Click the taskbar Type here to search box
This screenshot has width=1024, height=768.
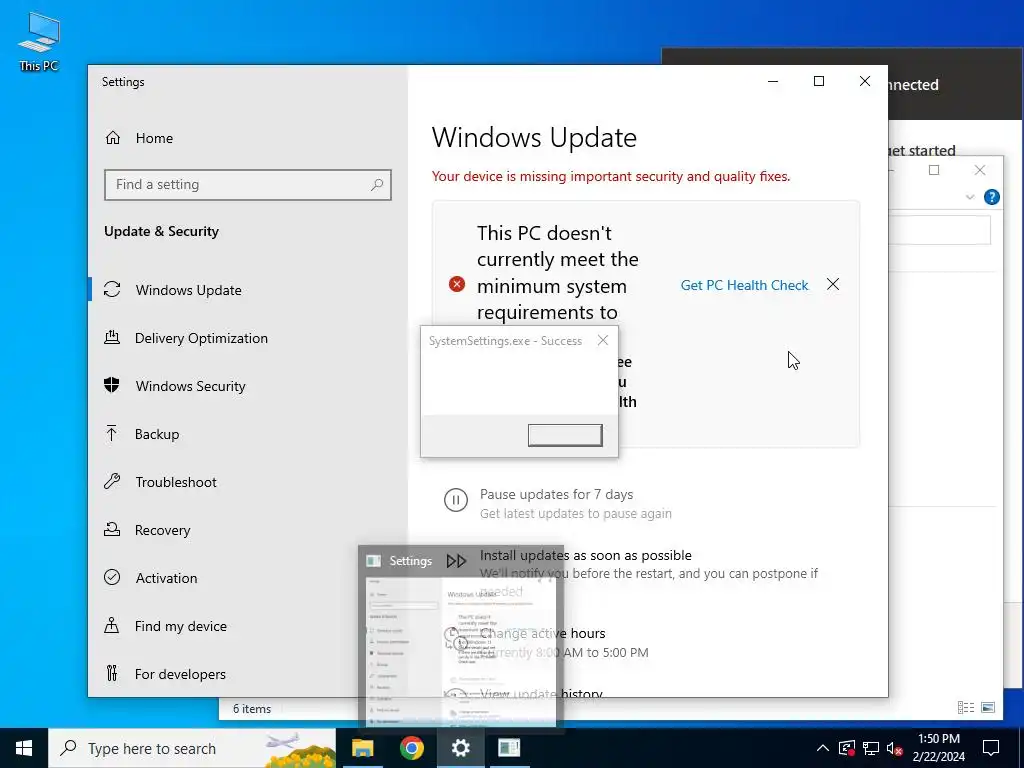pyautogui.click(x=192, y=748)
